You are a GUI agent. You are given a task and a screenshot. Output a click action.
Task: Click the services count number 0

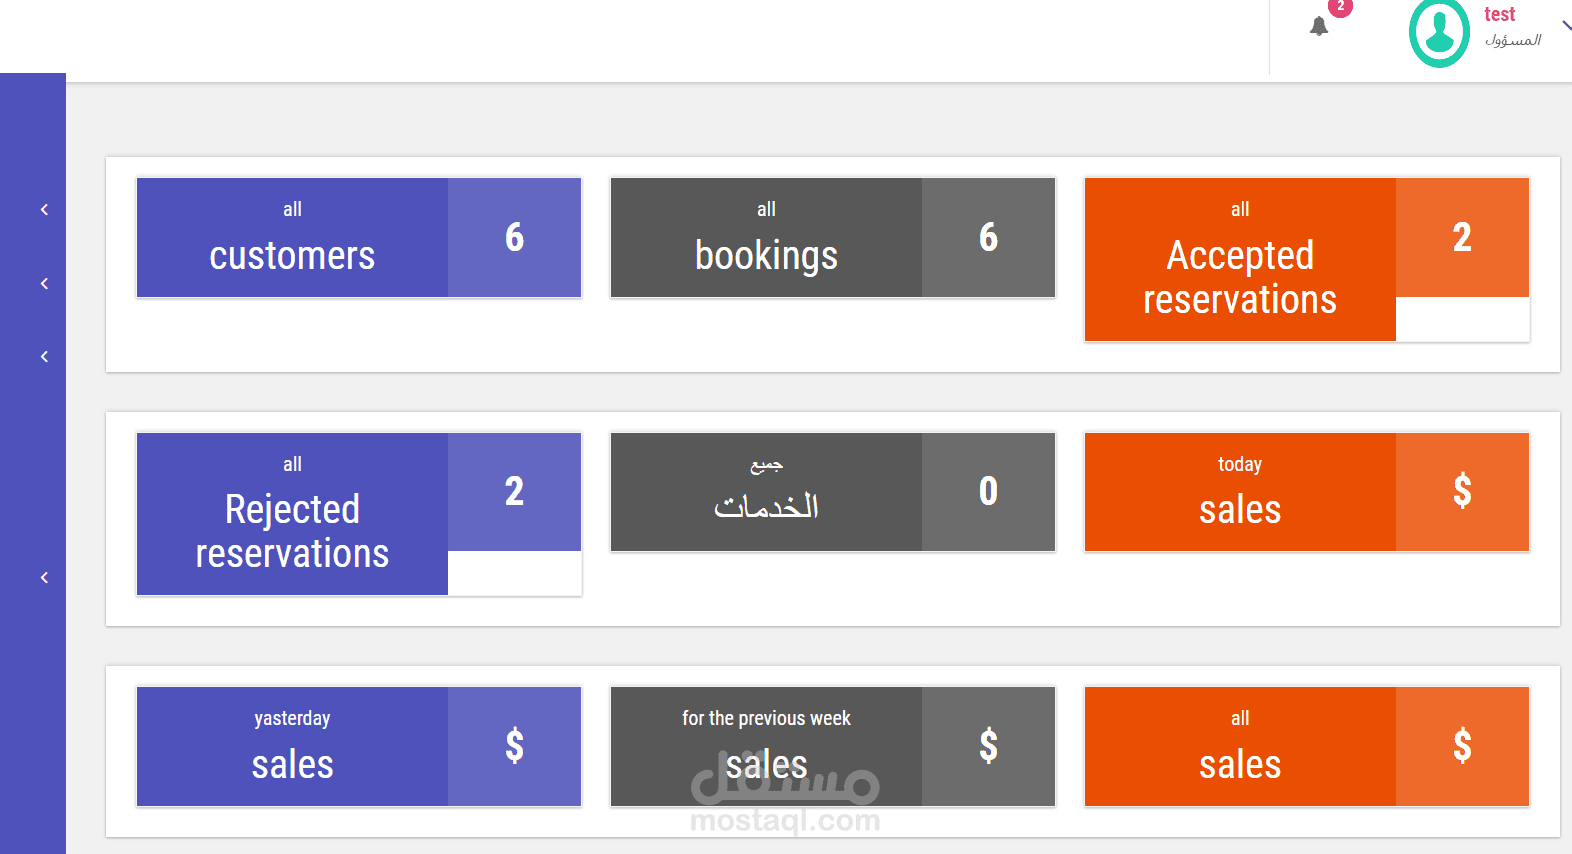click(988, 491)
